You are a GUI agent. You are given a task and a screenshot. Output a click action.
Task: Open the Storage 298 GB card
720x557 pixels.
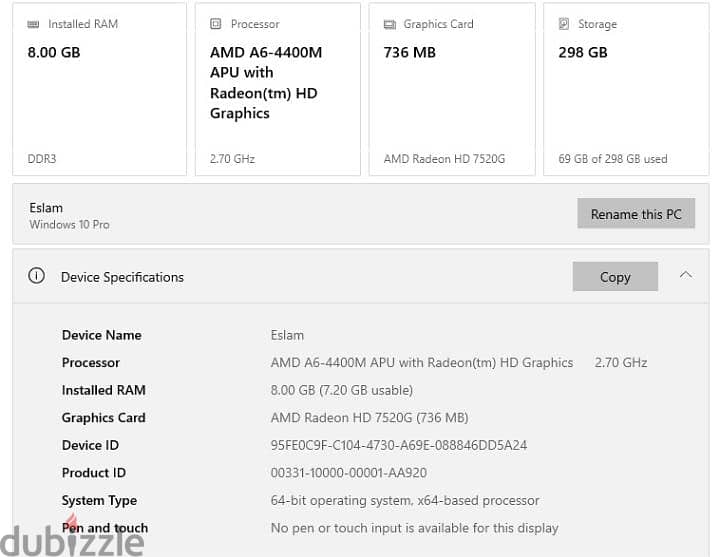click(626, 90)
